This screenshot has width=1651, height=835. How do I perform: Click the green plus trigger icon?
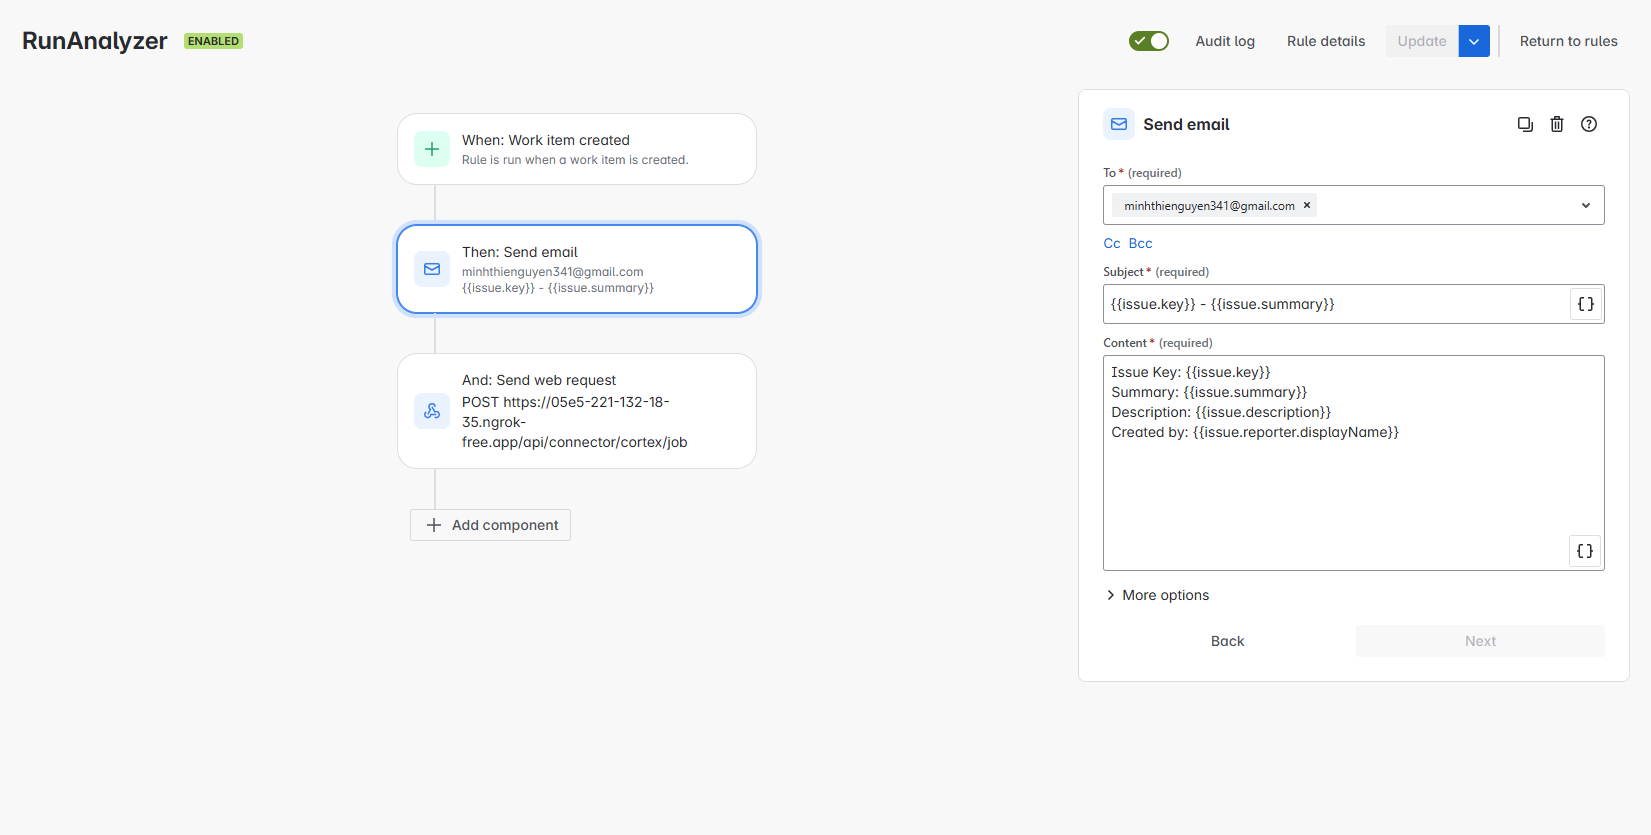(432, 149)
